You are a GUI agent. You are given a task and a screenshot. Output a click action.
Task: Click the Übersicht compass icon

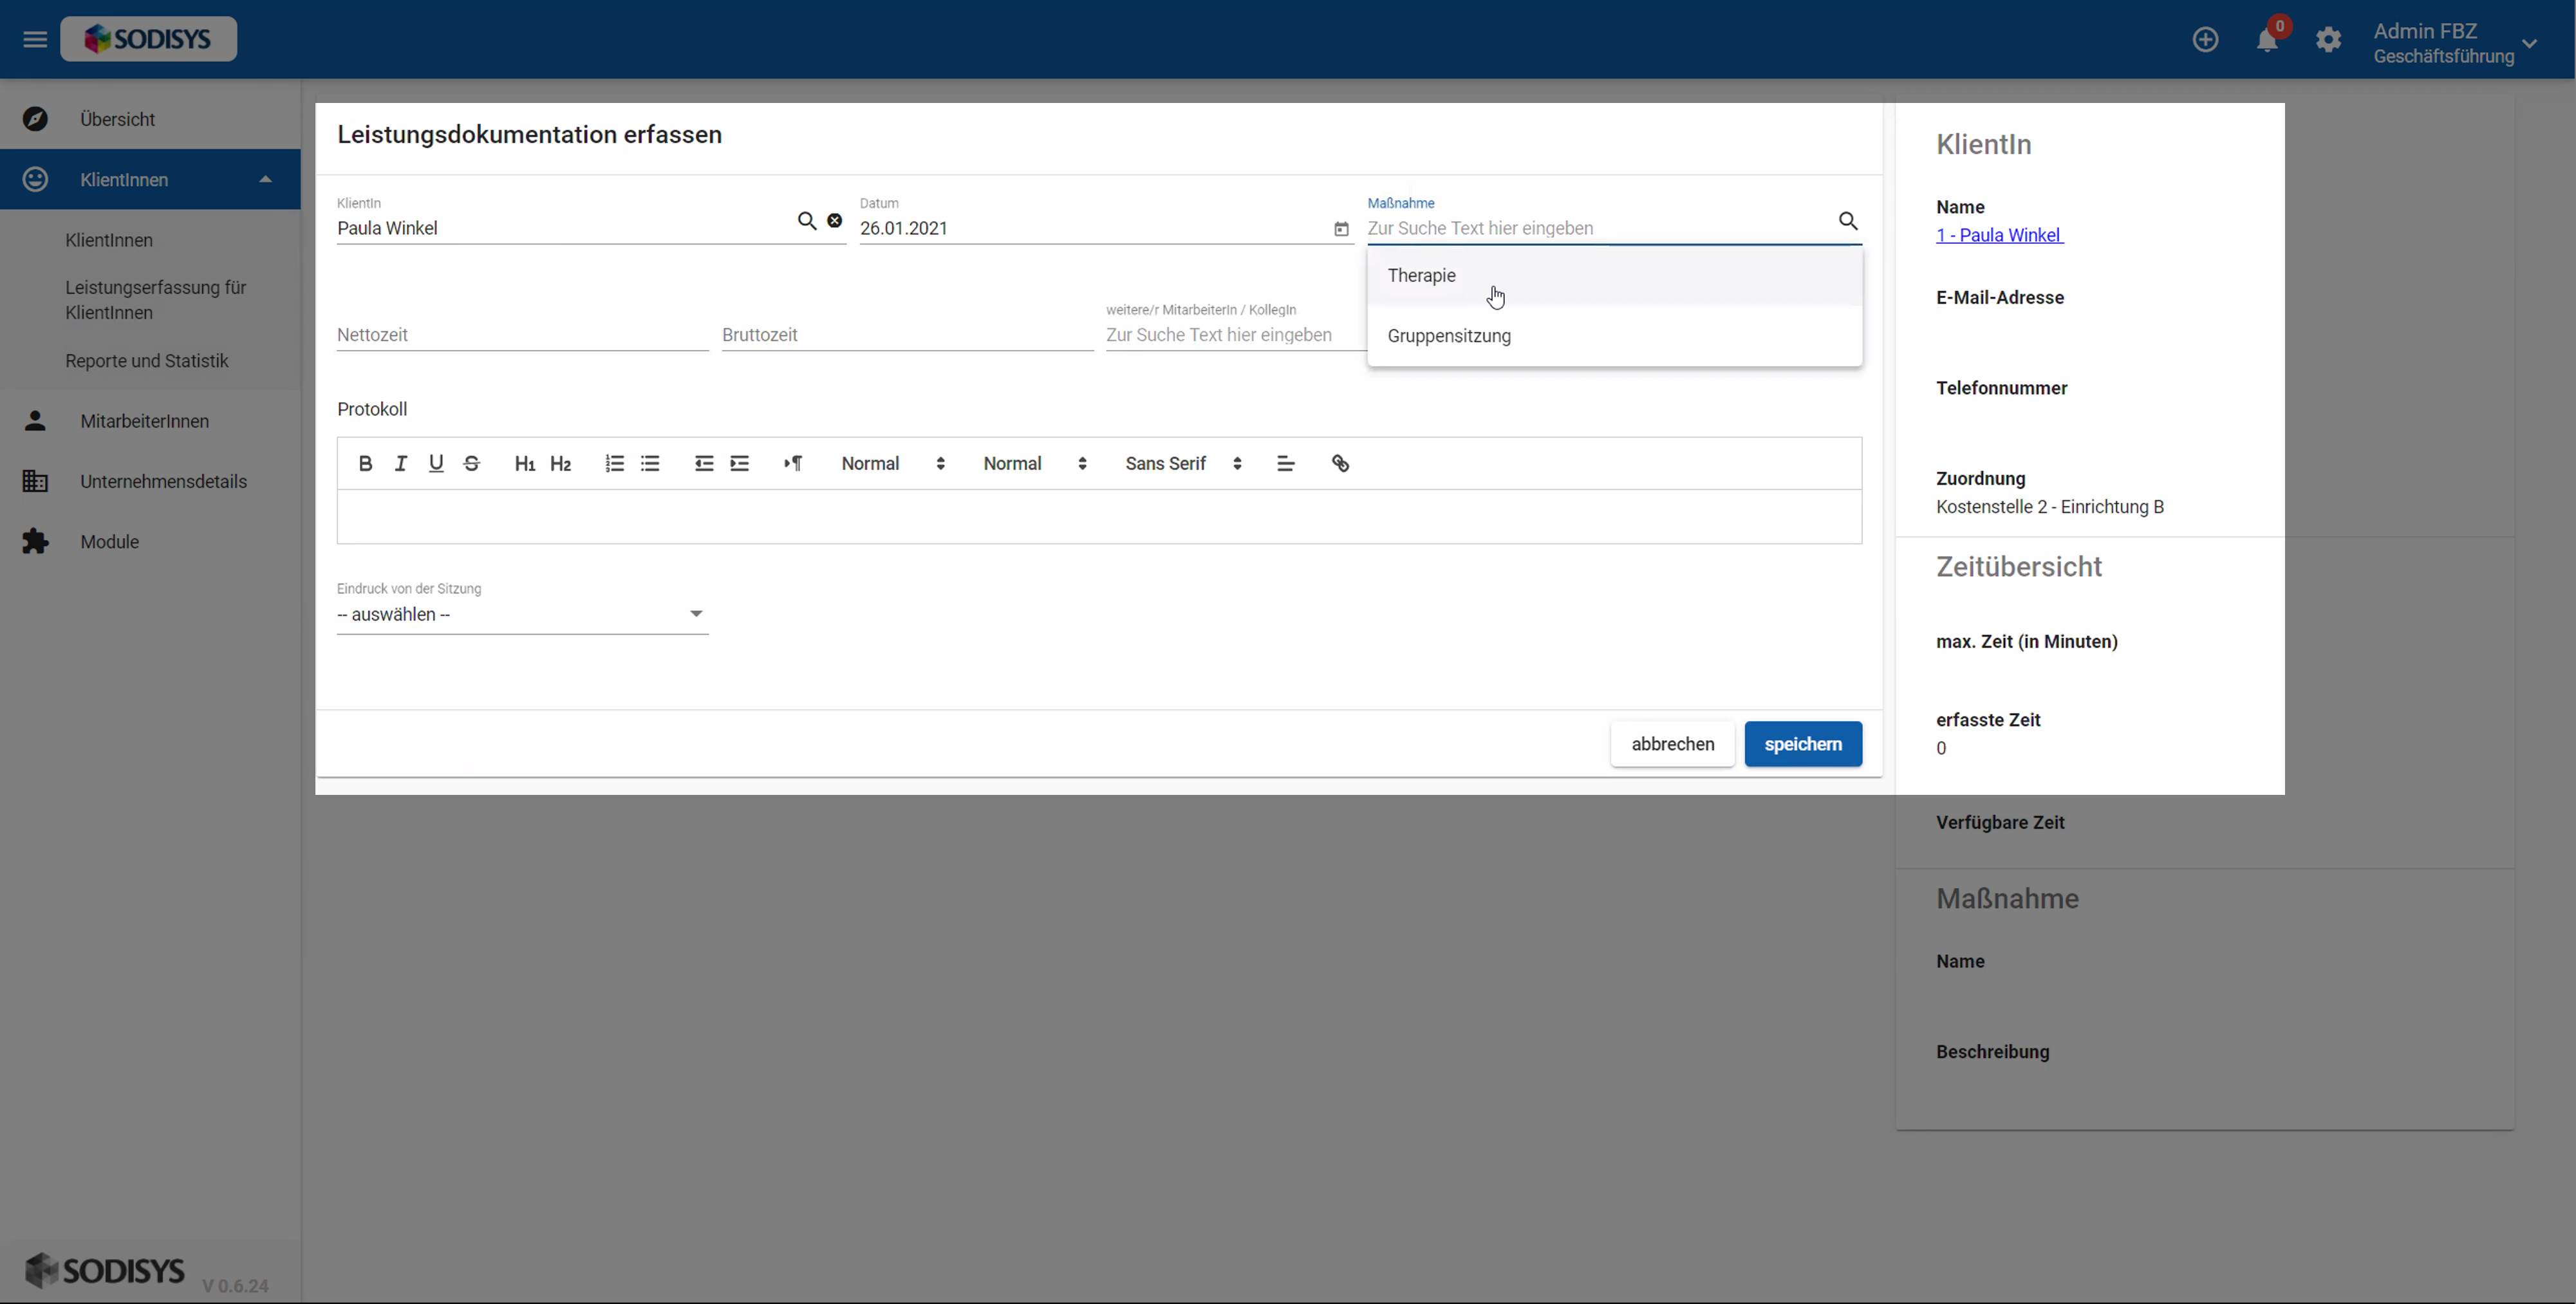[35, 119]
